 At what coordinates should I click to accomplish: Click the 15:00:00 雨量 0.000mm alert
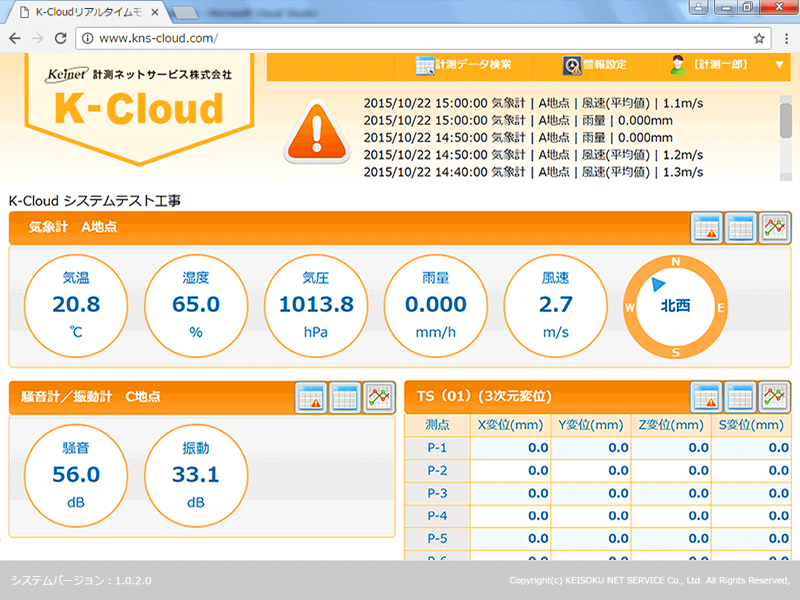(518, 120)
